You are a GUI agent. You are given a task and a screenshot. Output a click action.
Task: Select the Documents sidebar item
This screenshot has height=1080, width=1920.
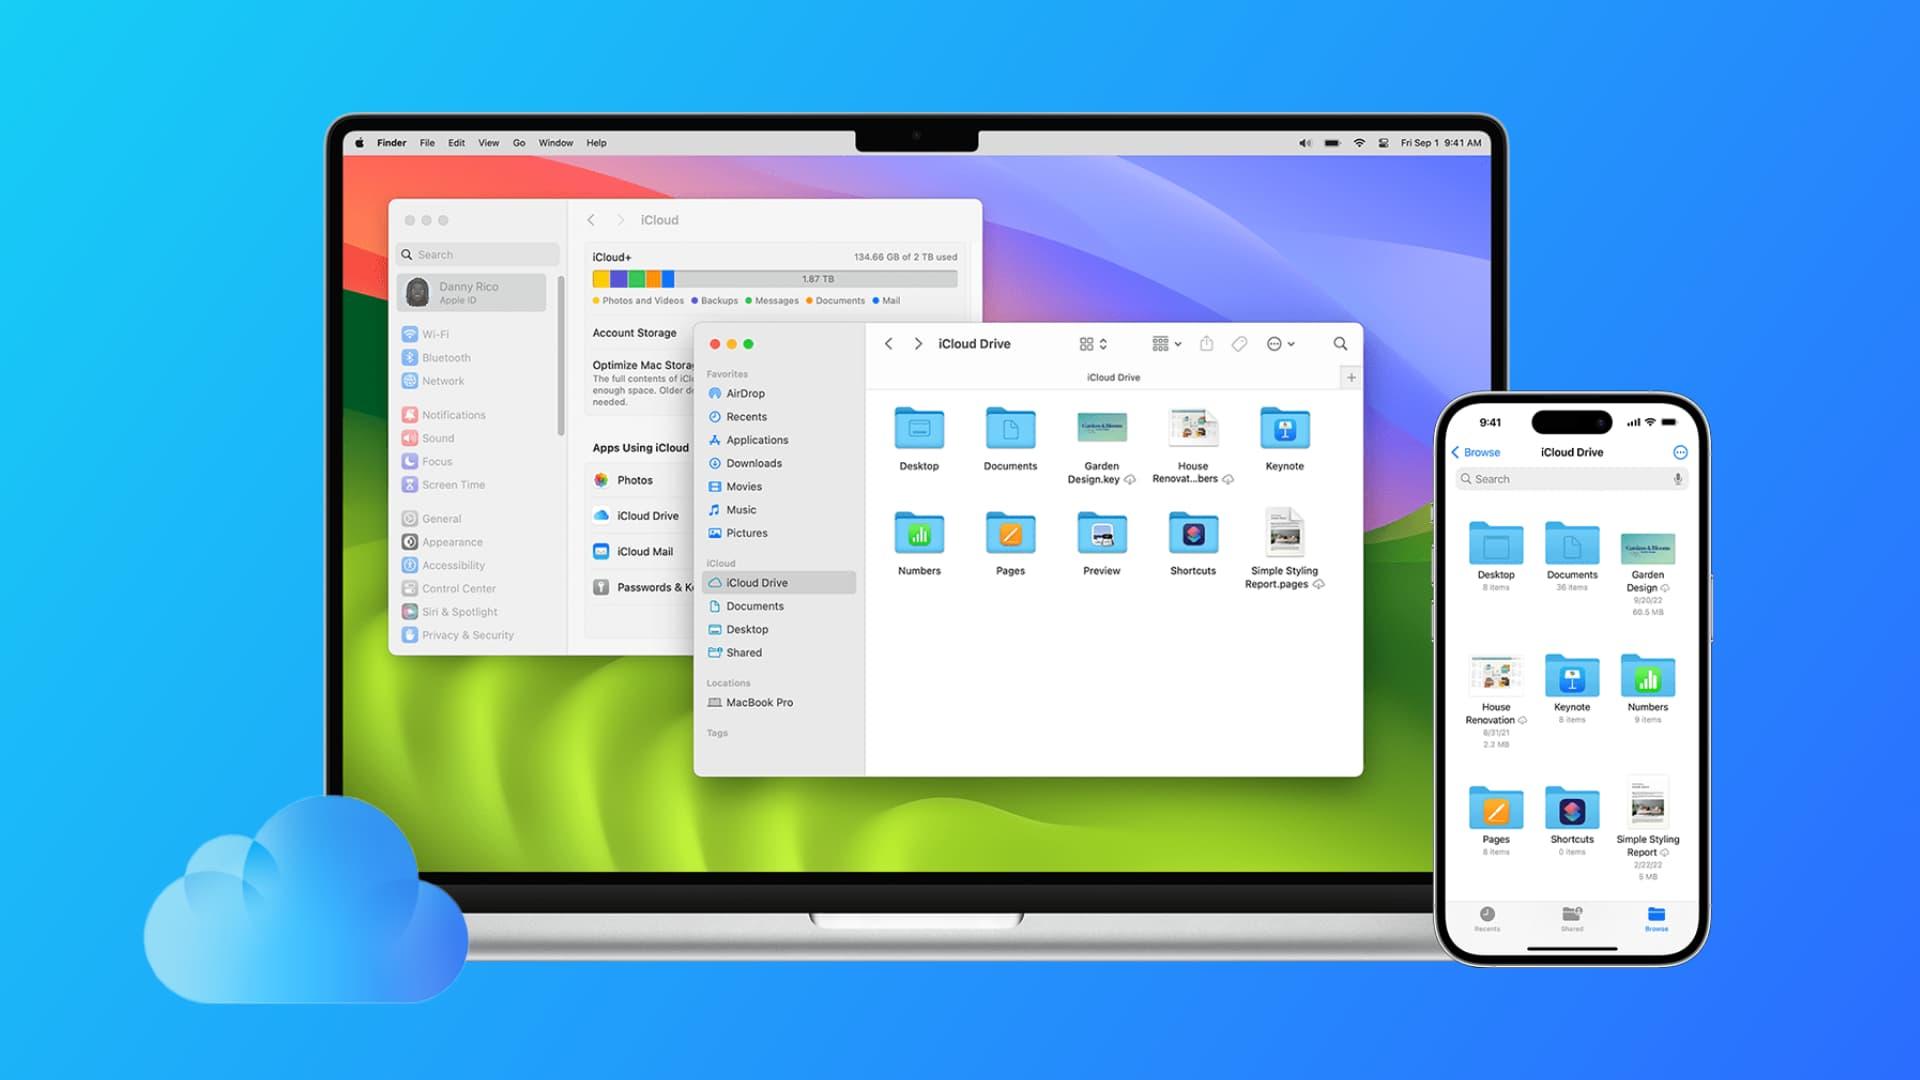point(756,605)
